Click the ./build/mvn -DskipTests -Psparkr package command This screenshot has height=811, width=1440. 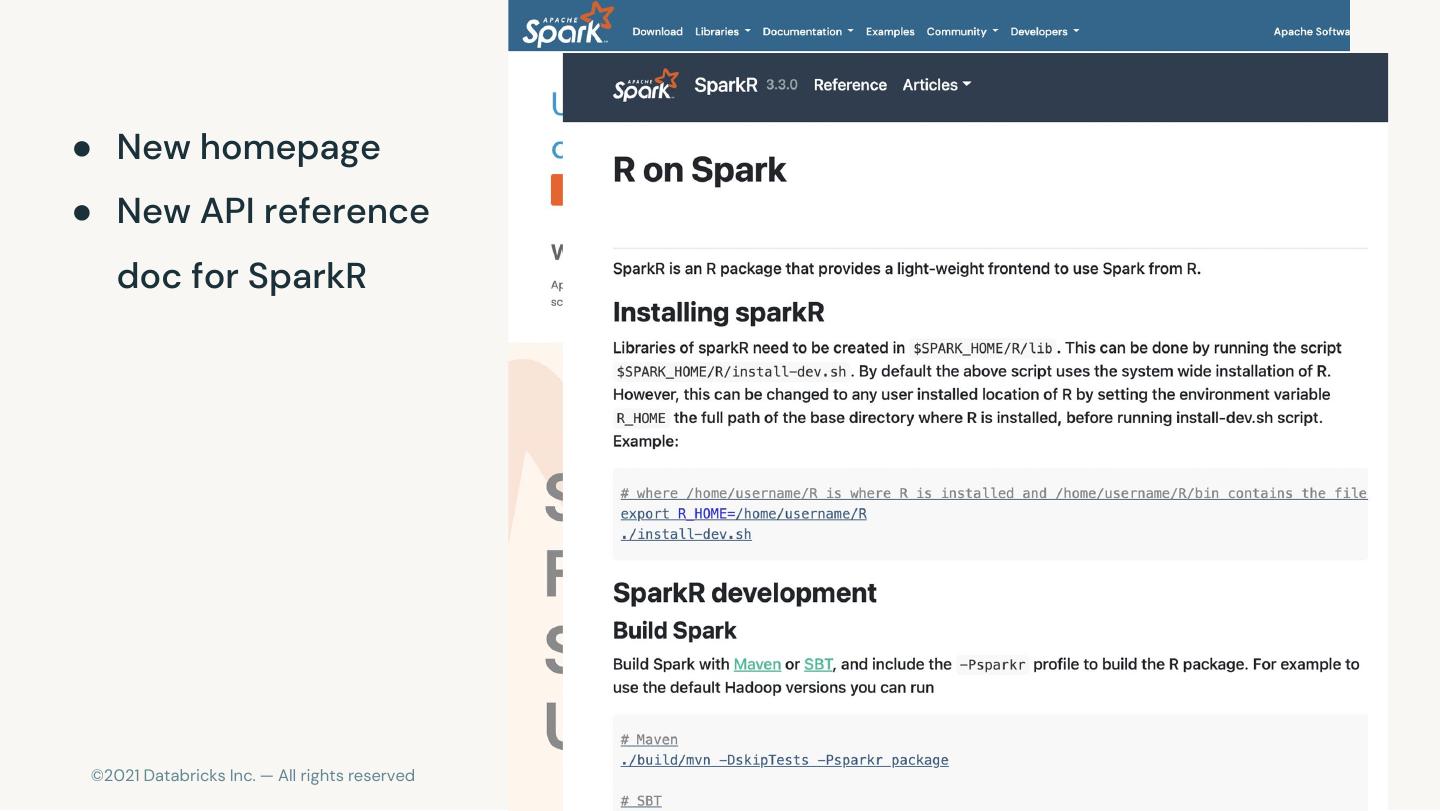784,760
